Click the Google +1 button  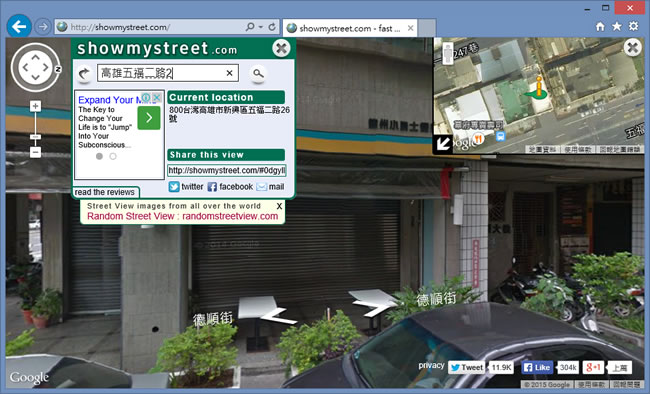(x=593, y=367)
